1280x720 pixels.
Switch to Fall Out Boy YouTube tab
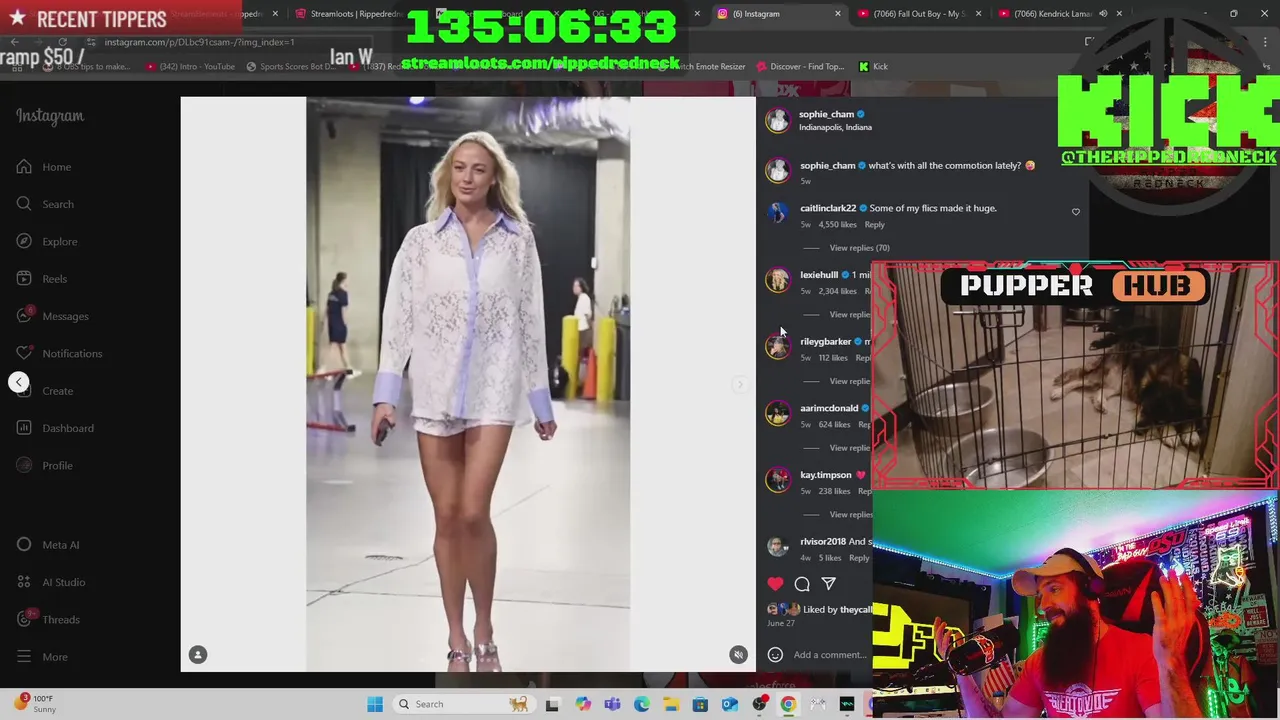920,14
